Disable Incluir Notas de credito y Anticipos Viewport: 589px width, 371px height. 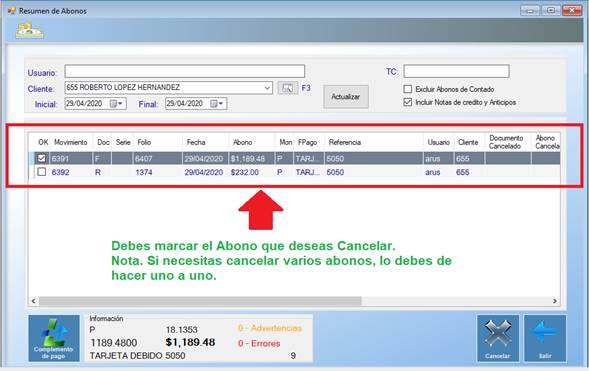pos(408,102)
